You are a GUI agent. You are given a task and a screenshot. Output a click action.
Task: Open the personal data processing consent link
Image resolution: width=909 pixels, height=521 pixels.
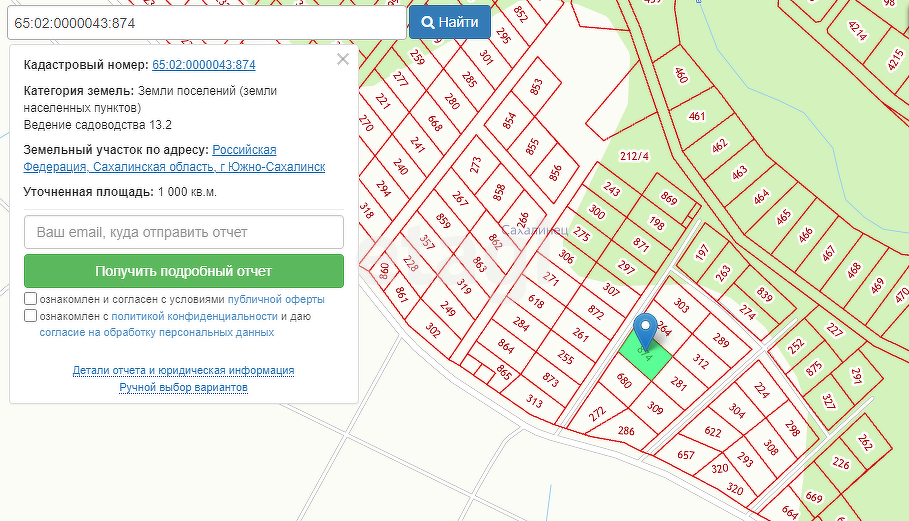[156, 332]
